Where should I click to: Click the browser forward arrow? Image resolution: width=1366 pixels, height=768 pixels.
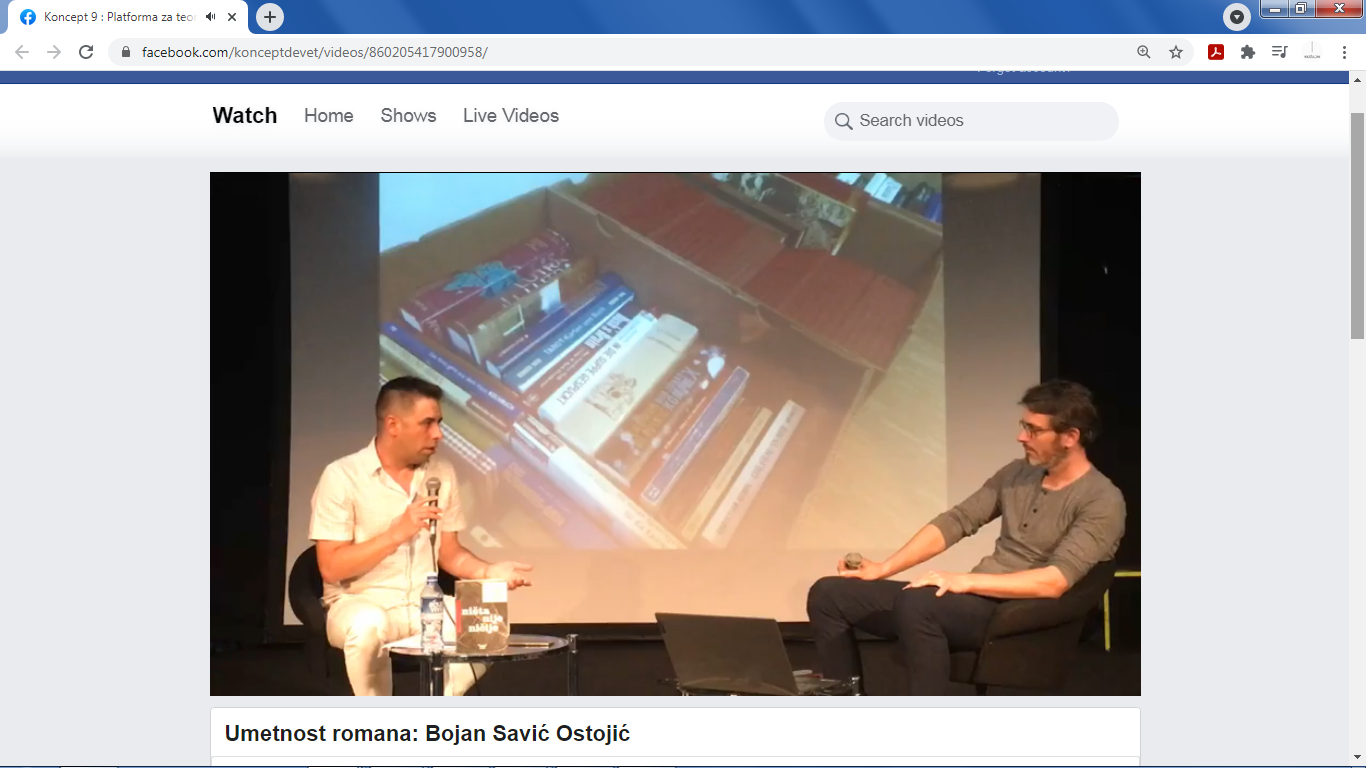tap(54, 52)
